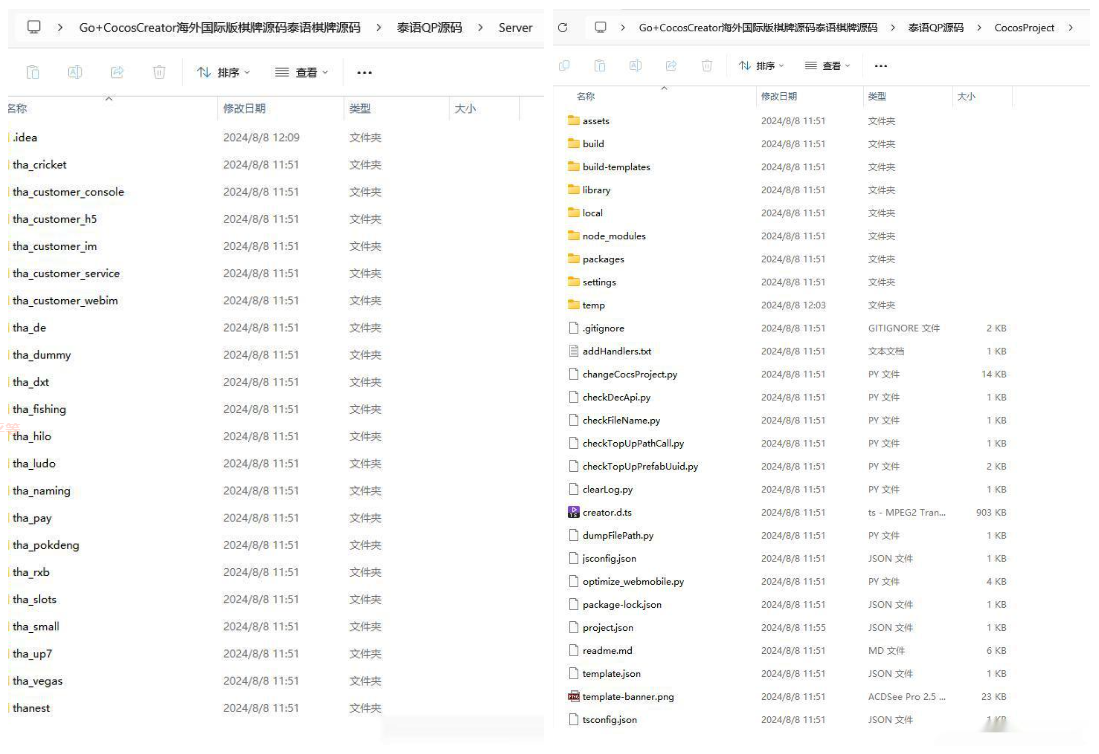
Task: Sort Server list by 修改日期 column header
Action: [x=244, y=108]
